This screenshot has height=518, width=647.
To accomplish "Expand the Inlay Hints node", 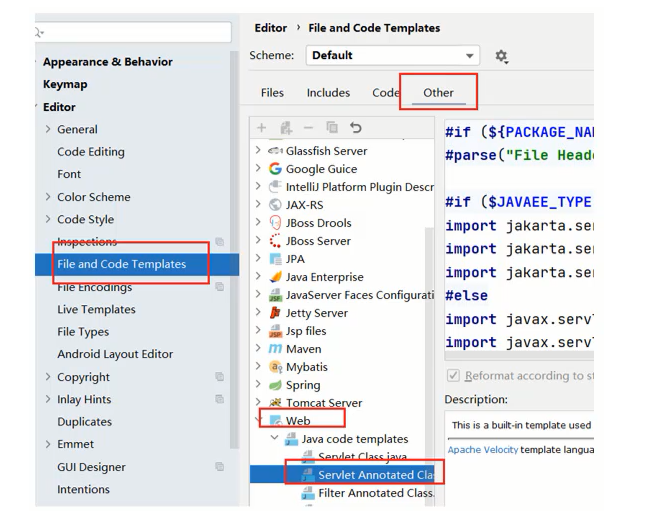I will [48, 399].
